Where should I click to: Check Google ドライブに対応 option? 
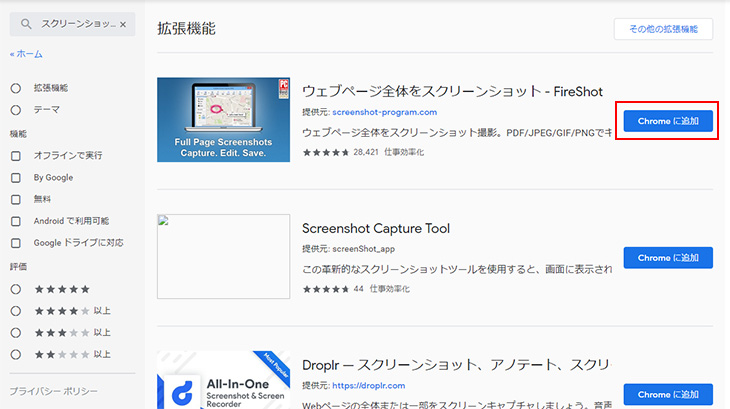point(16,243)
